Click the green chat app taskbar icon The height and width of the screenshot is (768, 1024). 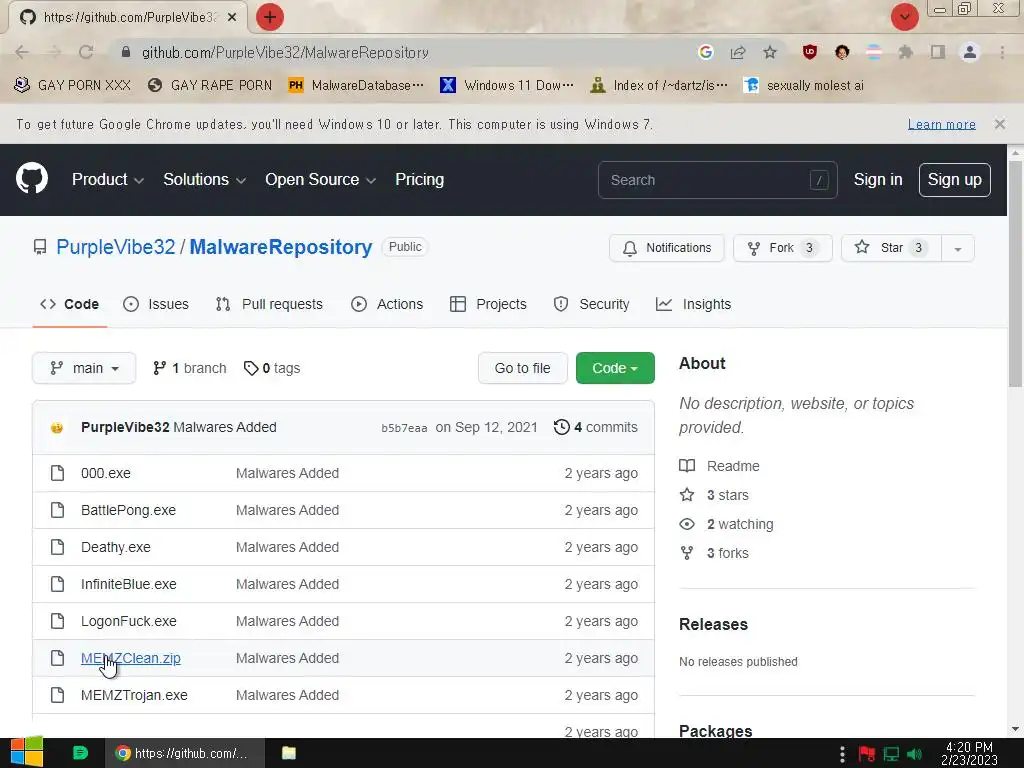click(x=80, y=753)
